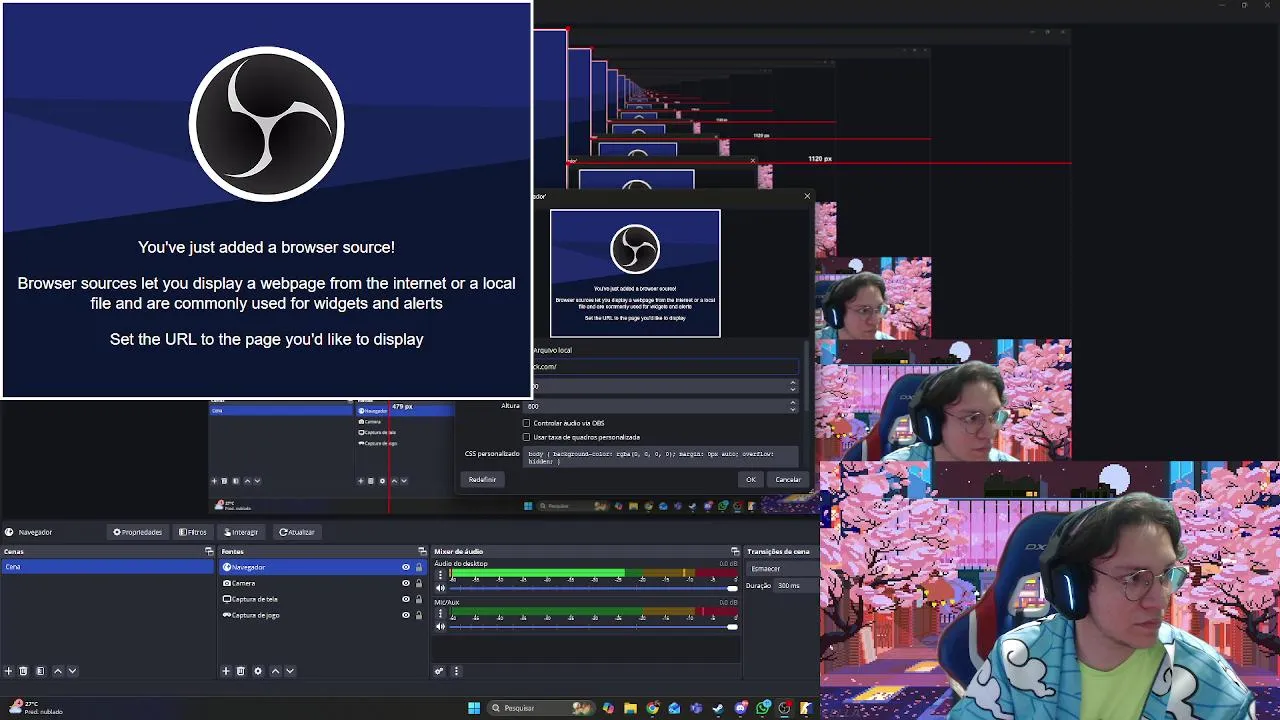Enable Usar taxa de quadros personalizada
Image resolution: width=1280 pixels, height=720 pixels.
tap(526, 437)
